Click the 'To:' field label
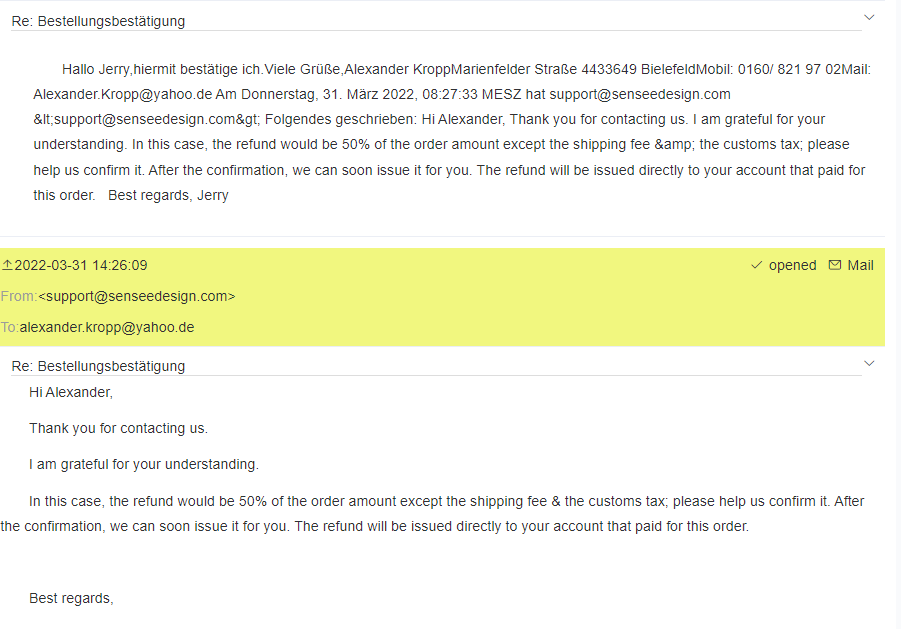The image size is (901, 629). (10, 327)
